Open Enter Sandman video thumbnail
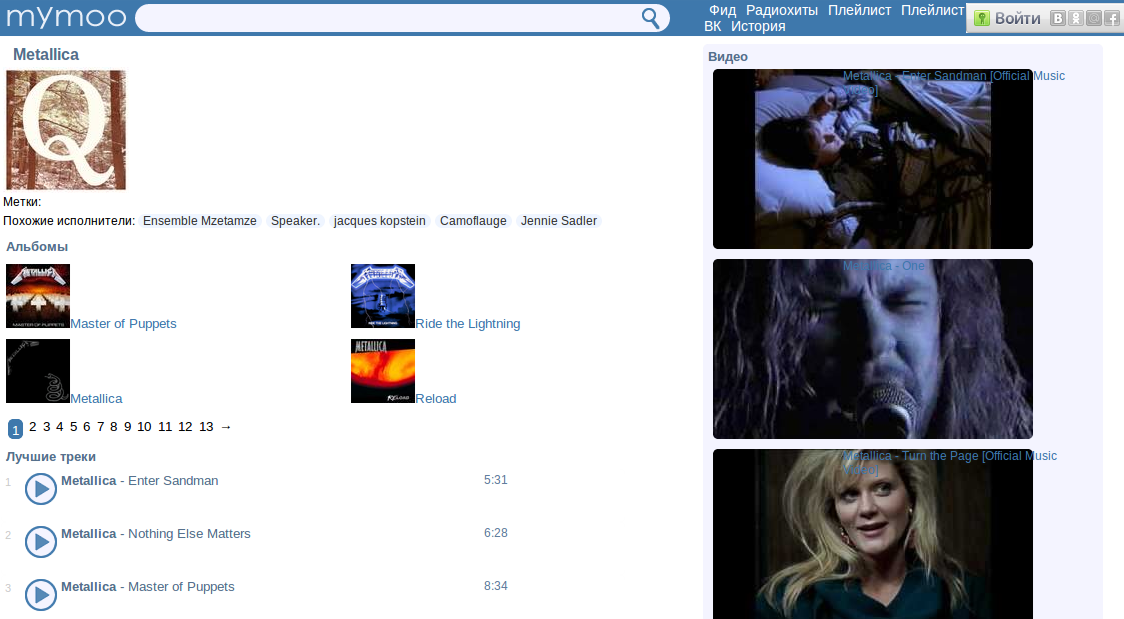Image resolution: width=1124 pixels, height=619 pixels. point(872,159)
